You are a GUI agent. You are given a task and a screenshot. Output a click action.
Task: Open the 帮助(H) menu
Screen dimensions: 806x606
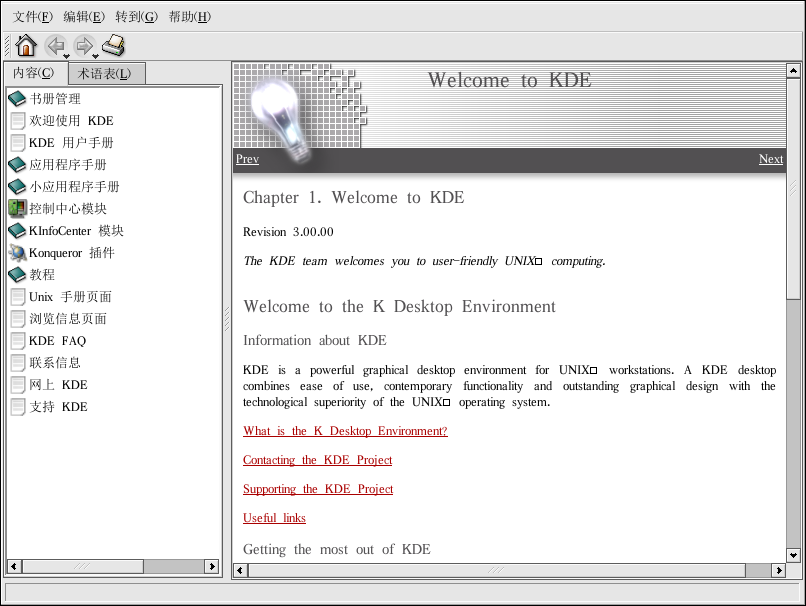189,17
